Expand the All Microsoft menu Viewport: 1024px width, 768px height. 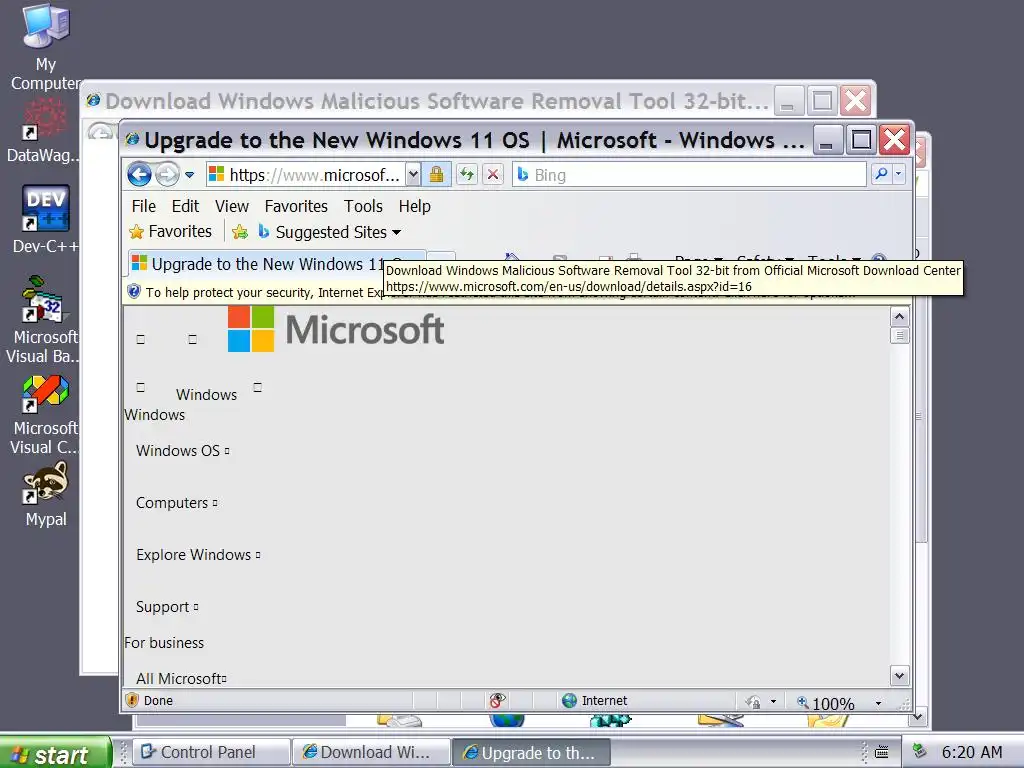coord(181,679)
